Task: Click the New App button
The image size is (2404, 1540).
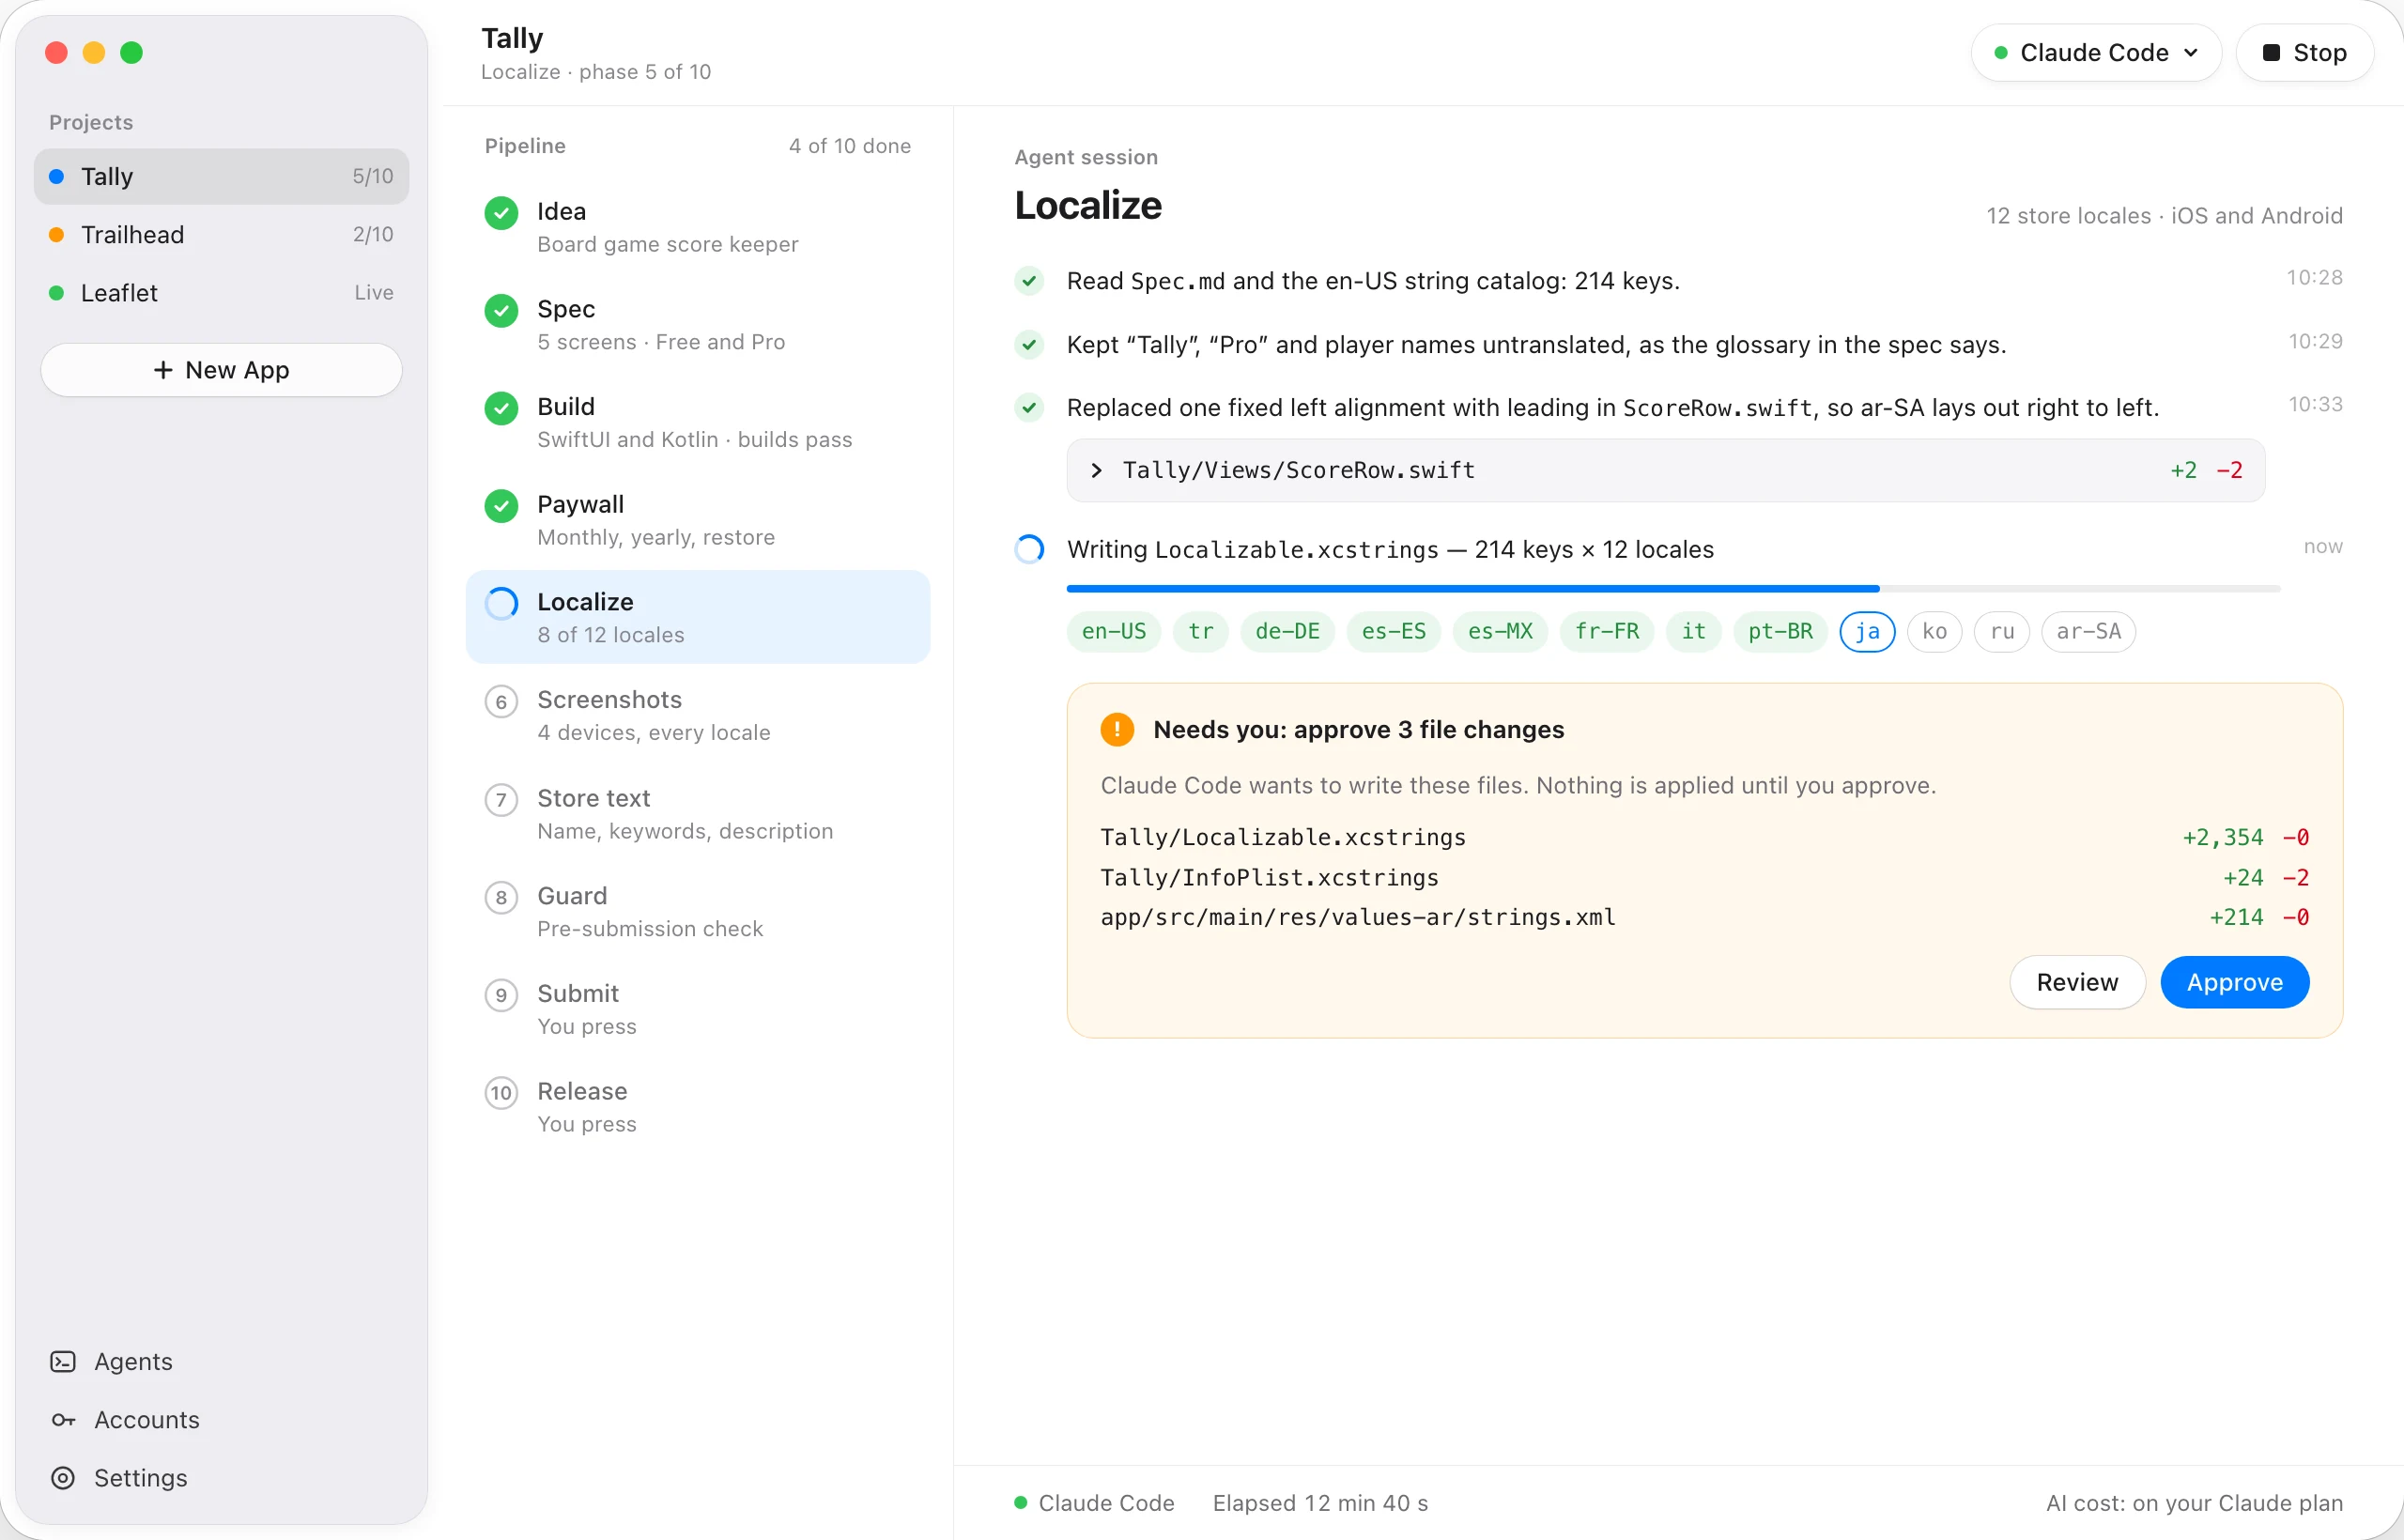Action: pyautogui.click(x=221, y=370)
